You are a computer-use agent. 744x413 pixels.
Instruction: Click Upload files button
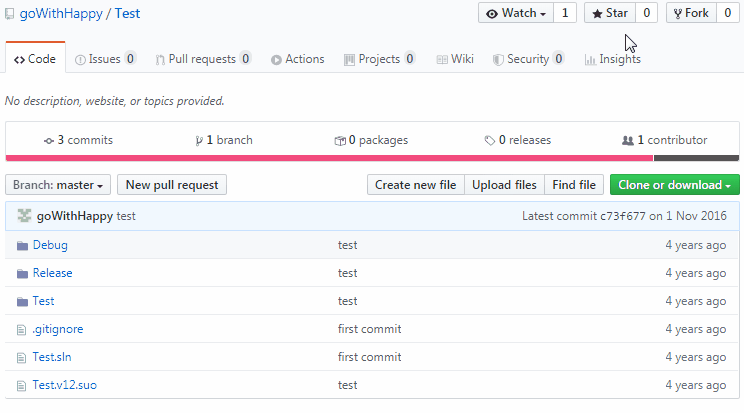tap(504, 185)
